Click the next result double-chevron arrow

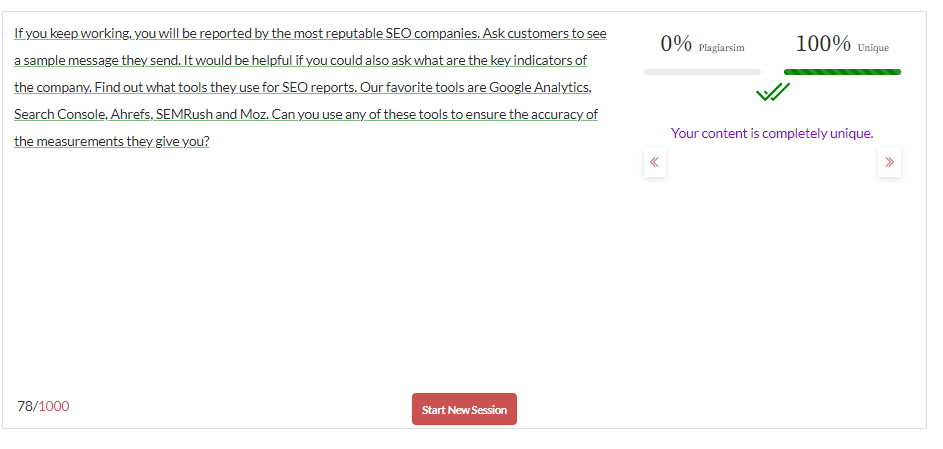click(889, 162)
